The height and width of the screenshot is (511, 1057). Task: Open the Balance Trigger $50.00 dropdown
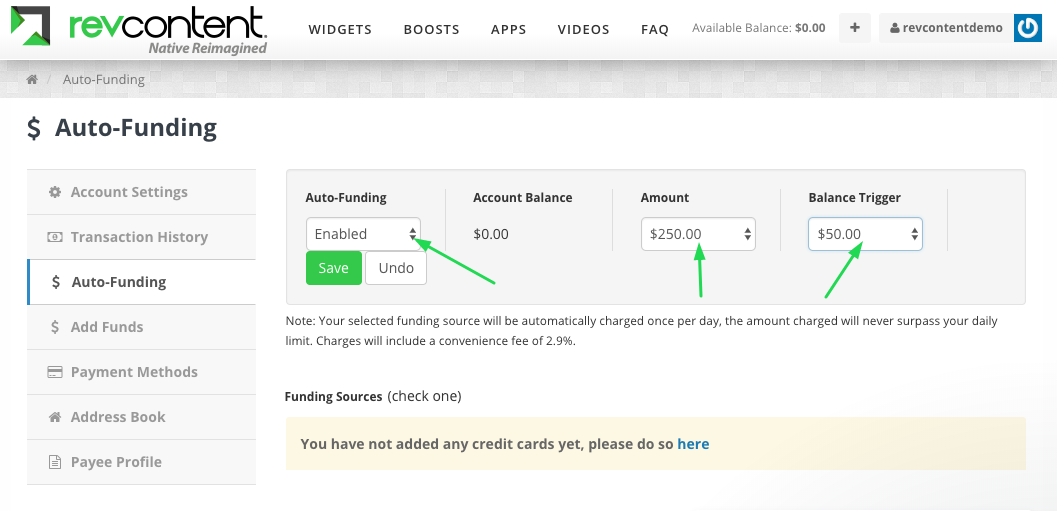point(865,234)
